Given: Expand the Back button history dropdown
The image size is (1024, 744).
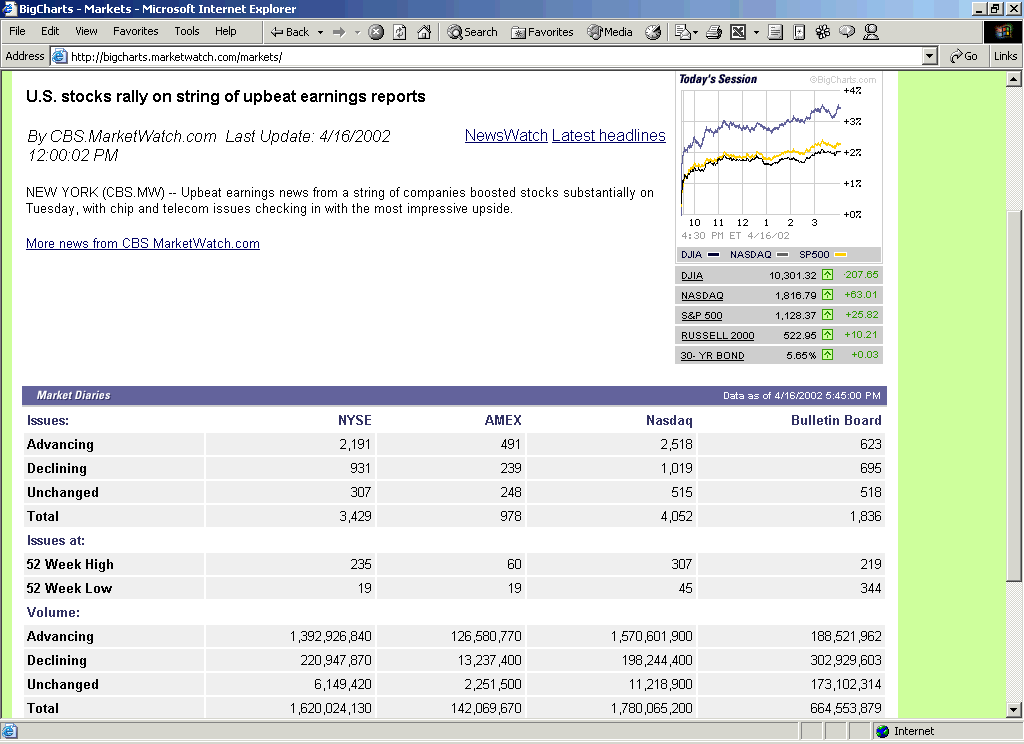Looking at the screenshot, I should [320, 32].
